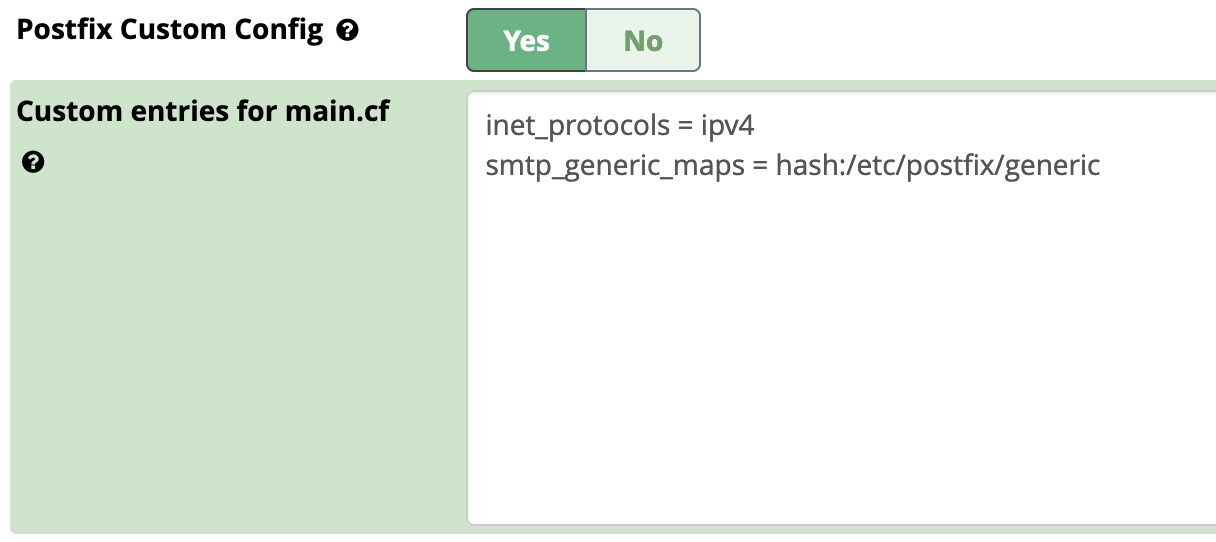Click the word smtp_generic_maps in the text area
Viewport: 1216px width, 542px height.
coord(615,165)
